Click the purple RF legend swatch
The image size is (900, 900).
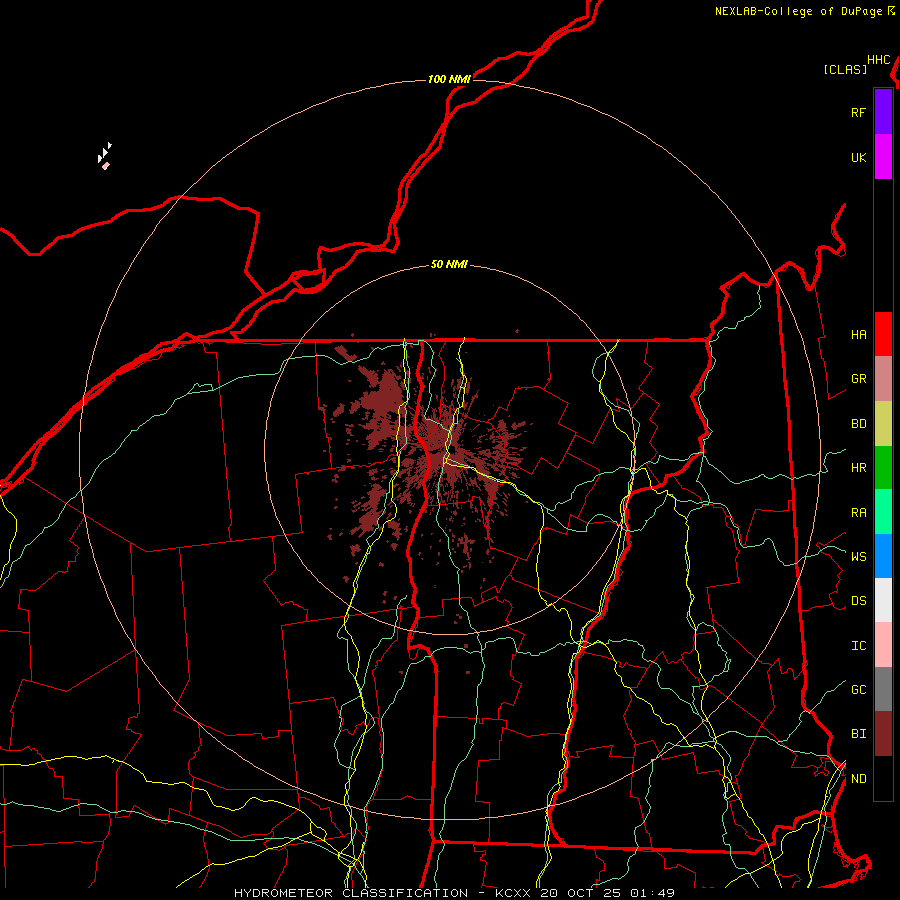click(x=883, y=112)
